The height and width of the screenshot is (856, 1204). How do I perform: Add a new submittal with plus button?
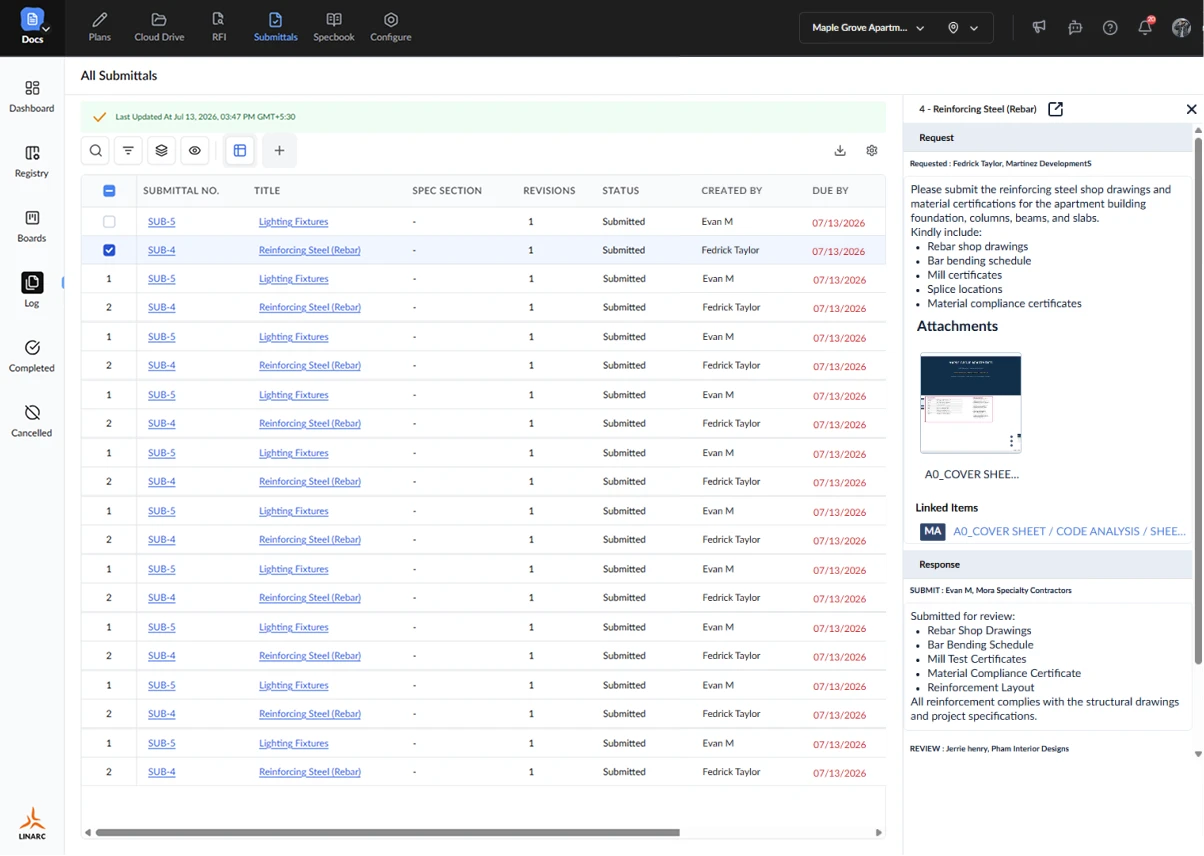(280, 151)
